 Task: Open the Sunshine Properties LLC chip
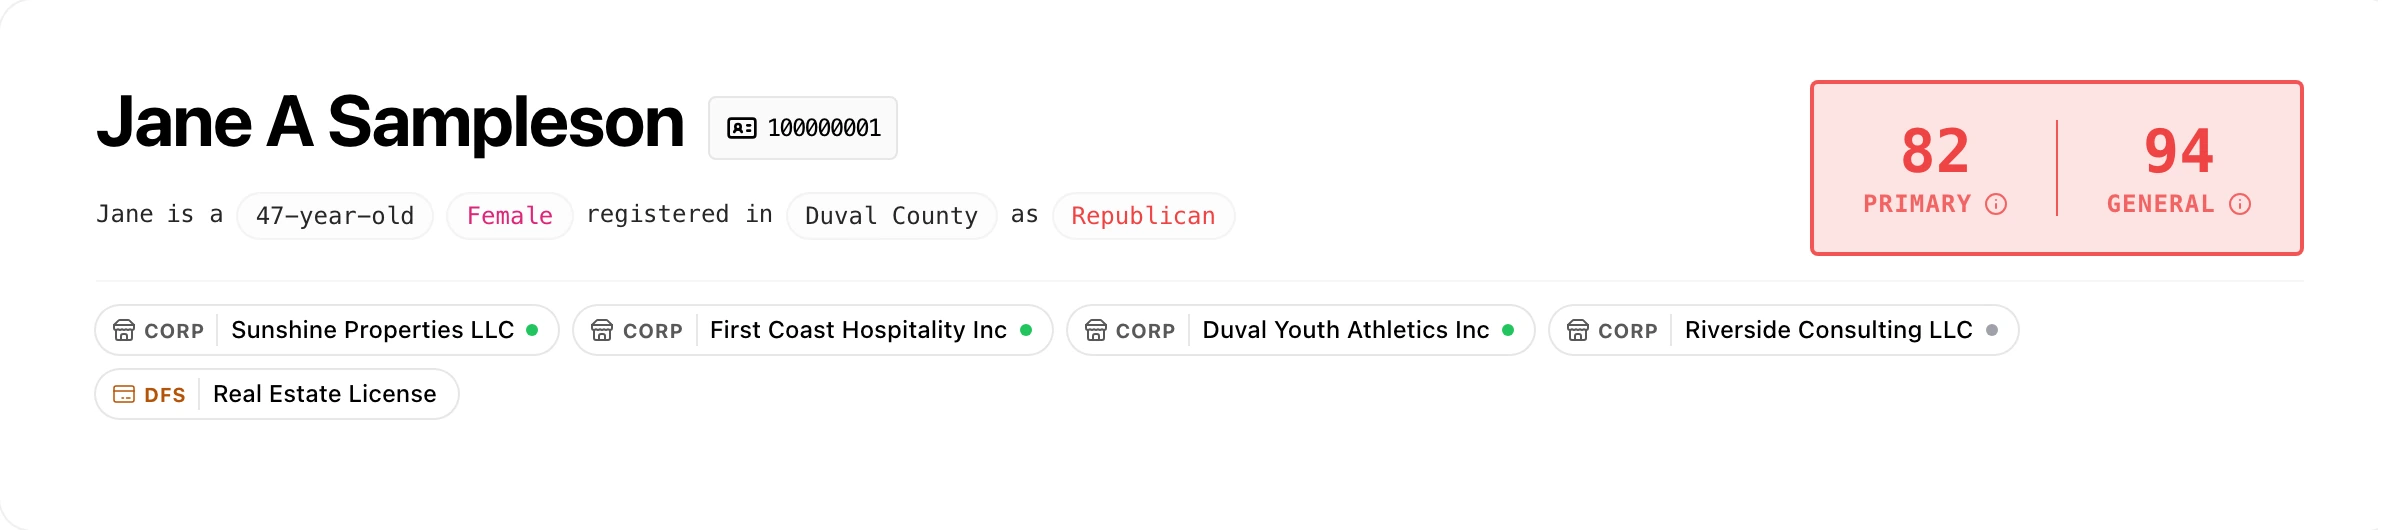(x=372, y=330)
